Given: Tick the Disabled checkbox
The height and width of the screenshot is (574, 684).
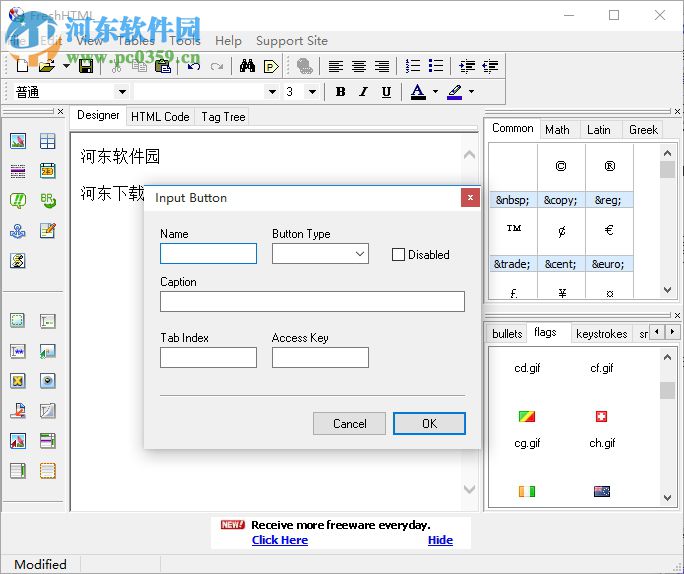Looking at the screenshot, I should (x=398, y=255).
